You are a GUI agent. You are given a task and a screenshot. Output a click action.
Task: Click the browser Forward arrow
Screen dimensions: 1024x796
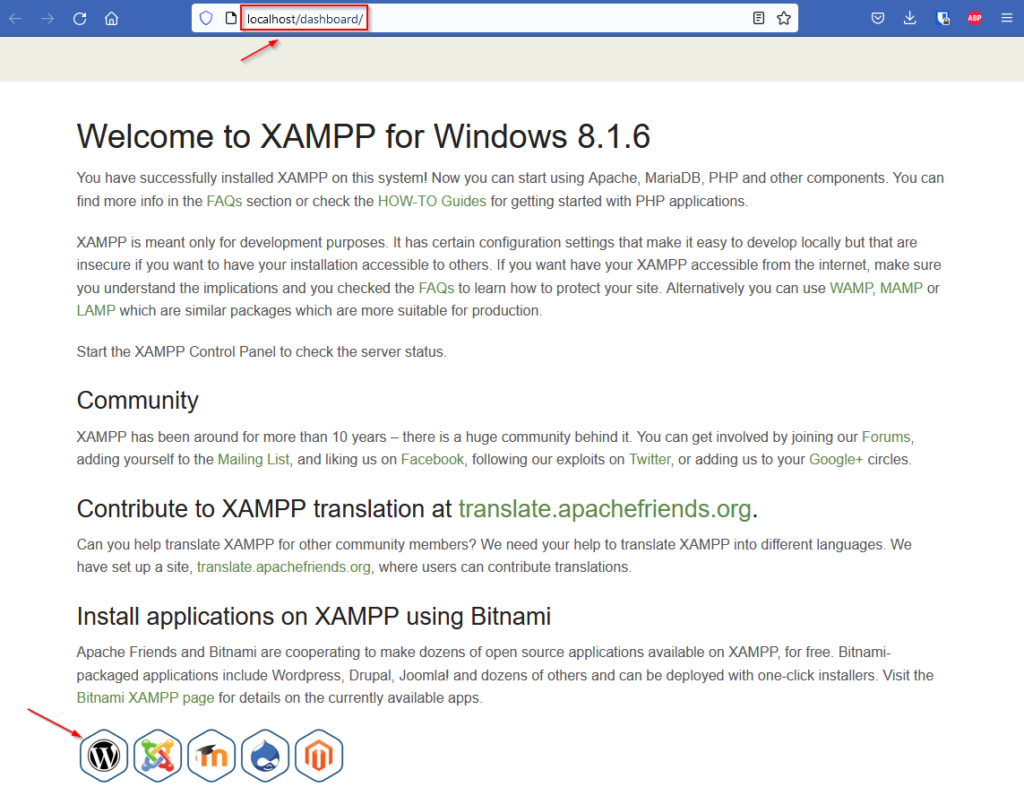pyautogui.click(x=47, y=18)
